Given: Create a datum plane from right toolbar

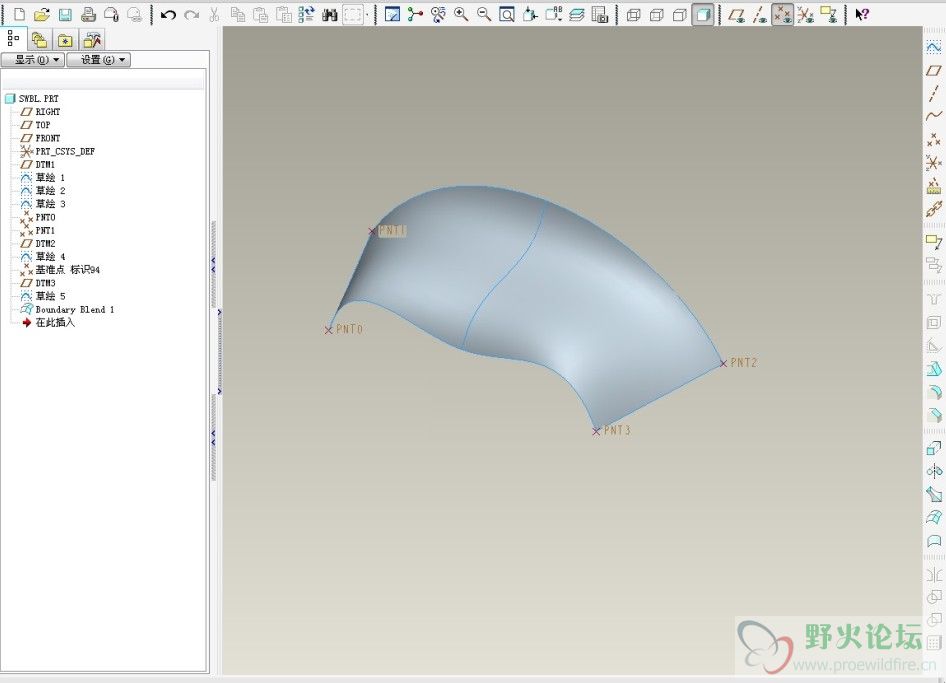Looking at the screenshot, I should point(933,71).
